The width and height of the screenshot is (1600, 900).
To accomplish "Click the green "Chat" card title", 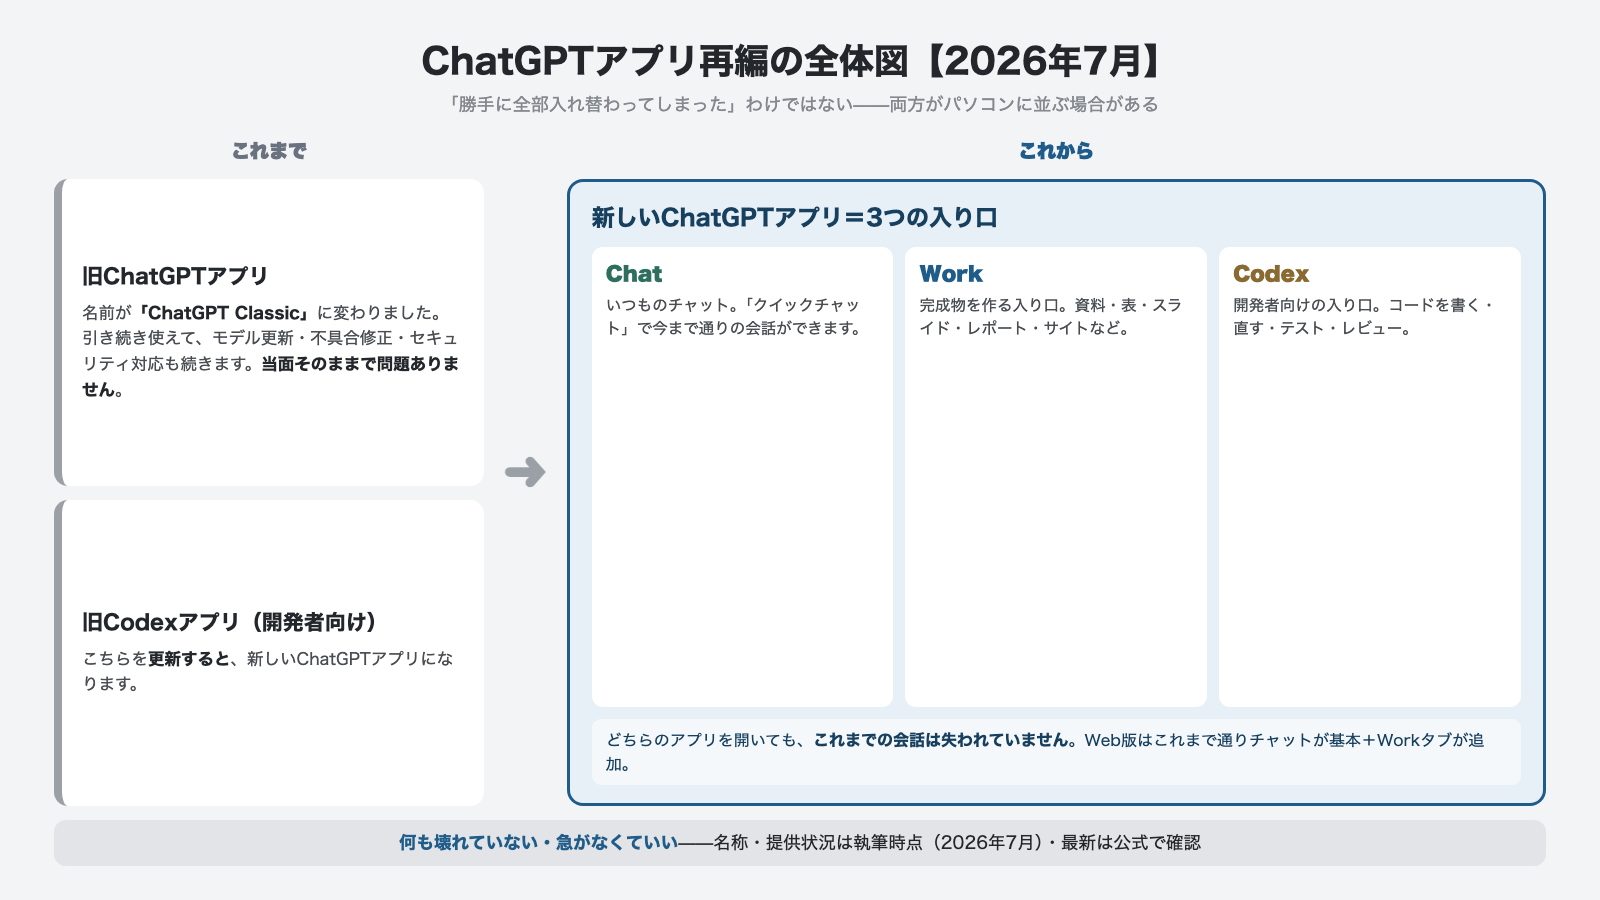I will click(634, 274).
